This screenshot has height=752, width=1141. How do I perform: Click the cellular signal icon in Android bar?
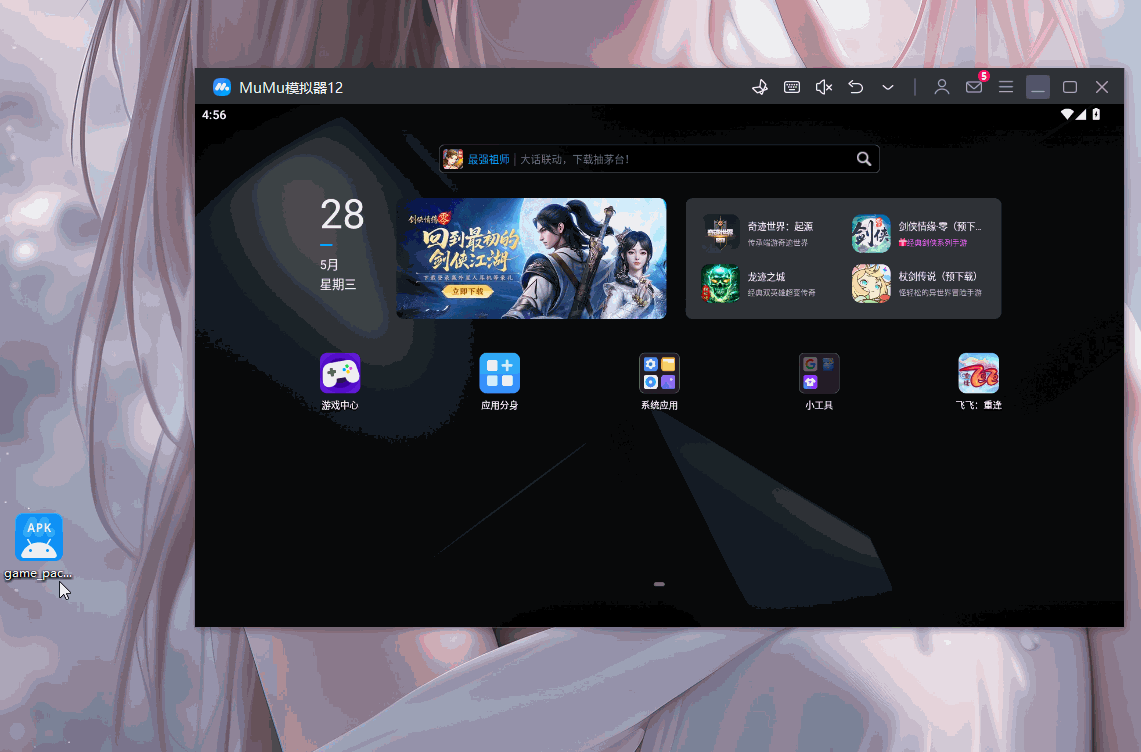(x=1081, y=114)
